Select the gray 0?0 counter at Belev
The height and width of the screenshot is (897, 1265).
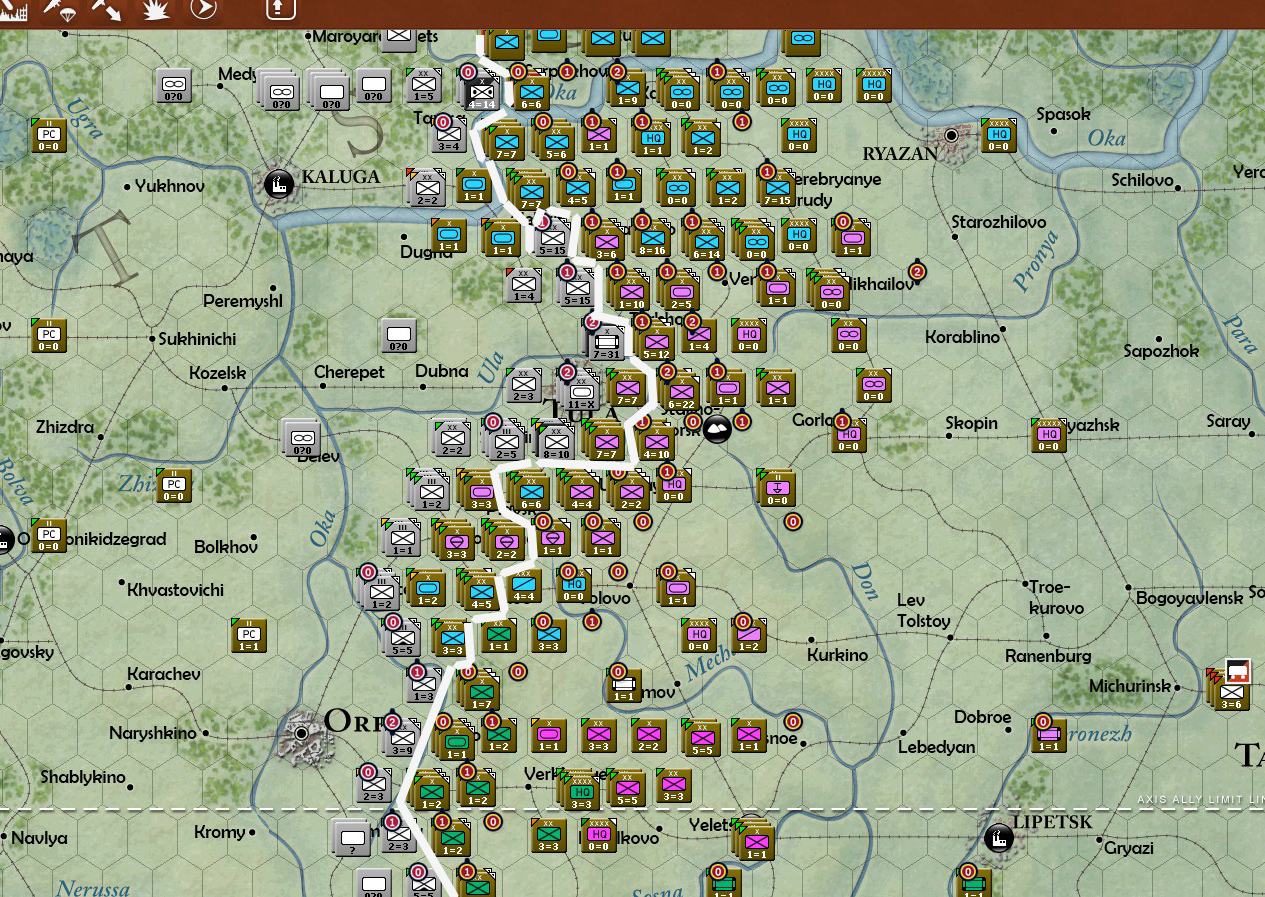click(301, 437)
